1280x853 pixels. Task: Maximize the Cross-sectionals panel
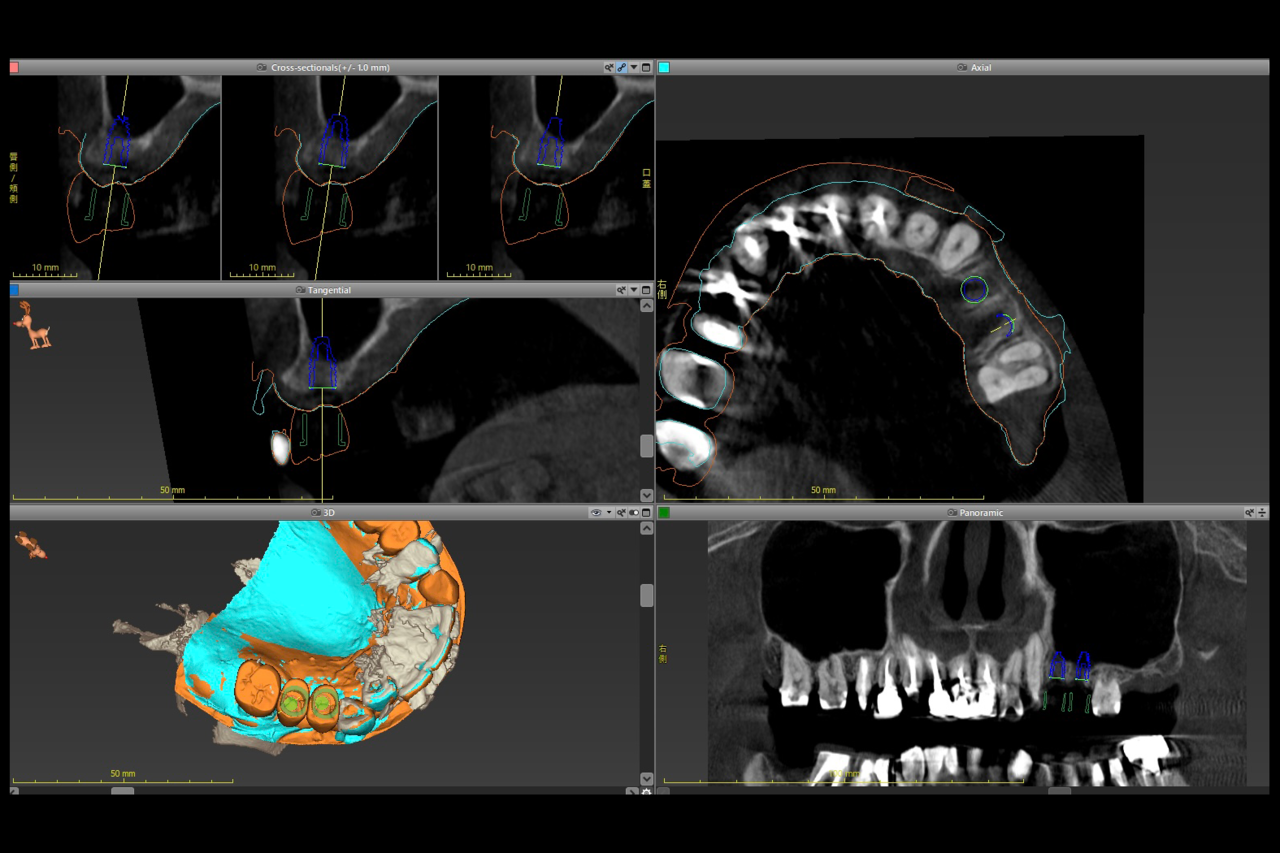646,68
